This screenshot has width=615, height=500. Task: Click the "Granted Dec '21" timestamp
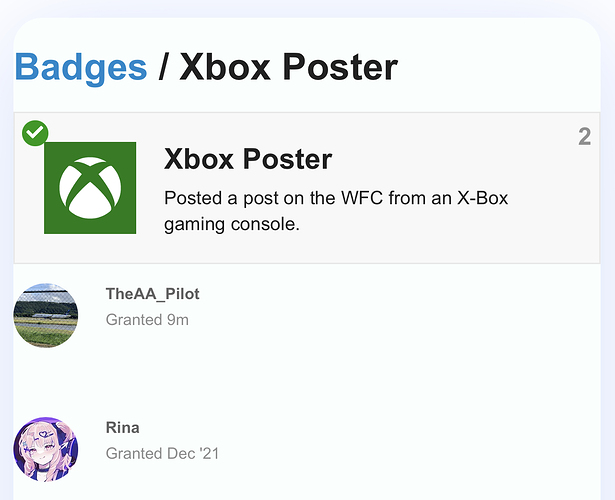tap(162, 454)
